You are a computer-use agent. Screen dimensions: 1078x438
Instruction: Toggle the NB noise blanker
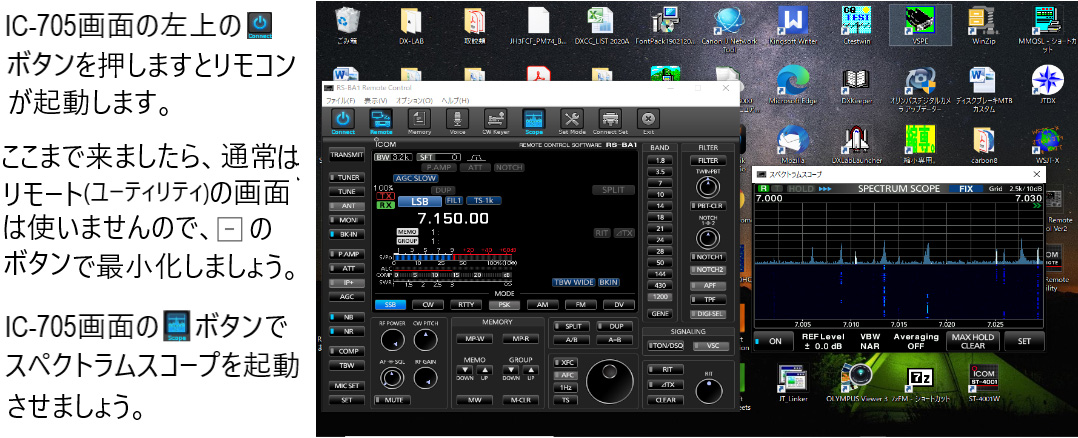point(347,317)
